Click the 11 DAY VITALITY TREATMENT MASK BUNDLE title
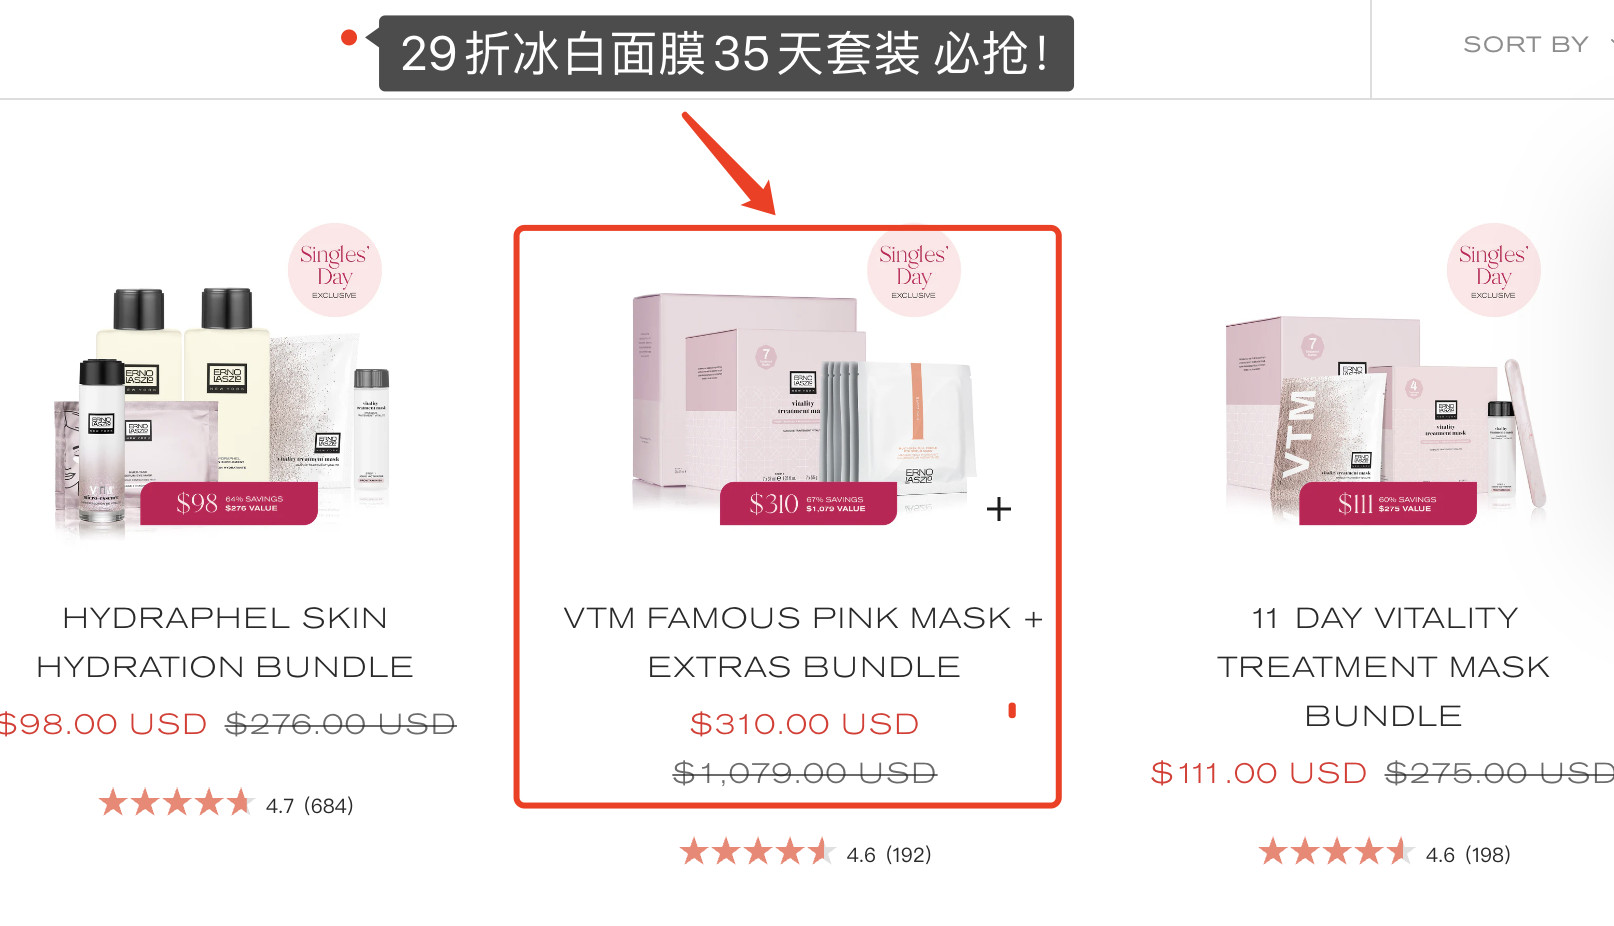The image size is (1614, 926). click(x=1383, y=666)
